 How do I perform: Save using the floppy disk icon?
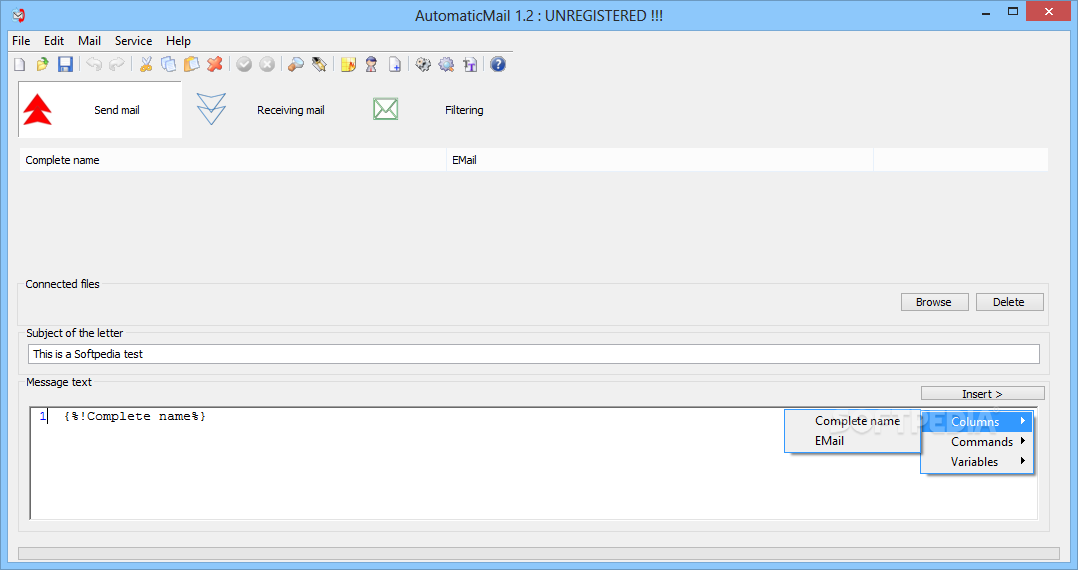(x=65, y=65)
